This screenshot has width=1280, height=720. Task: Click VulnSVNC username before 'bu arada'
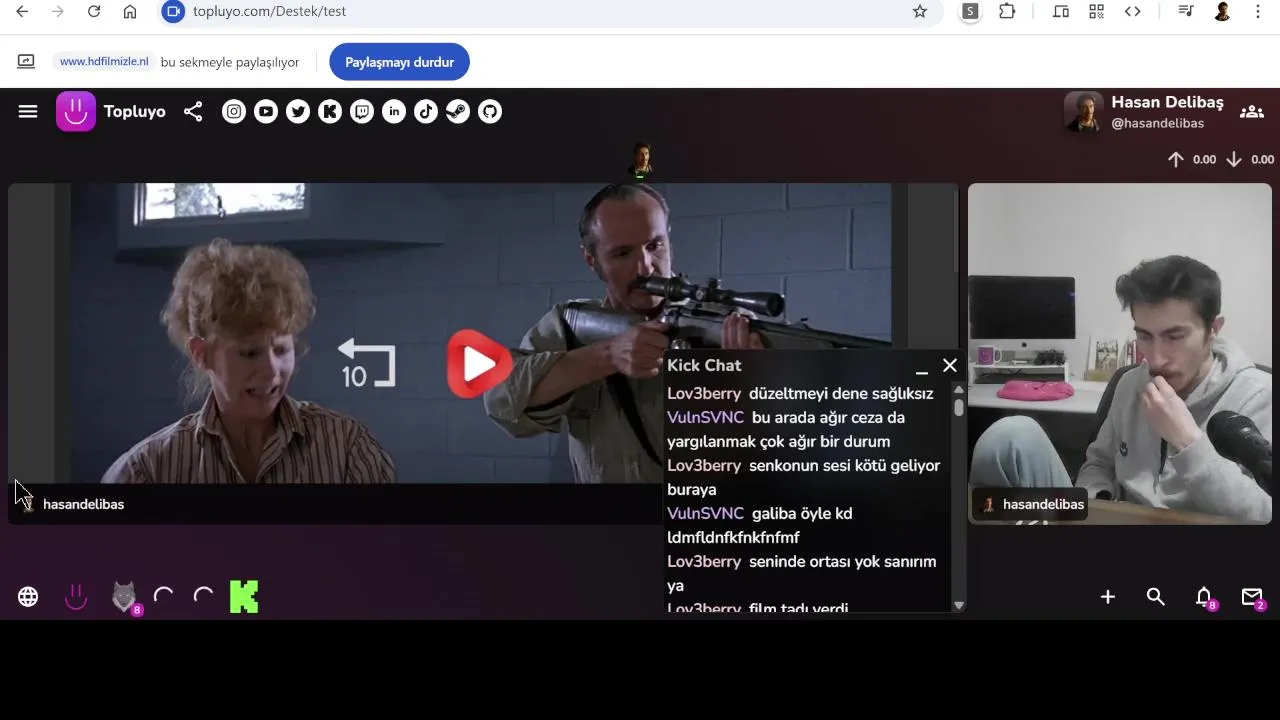(706, 417)
